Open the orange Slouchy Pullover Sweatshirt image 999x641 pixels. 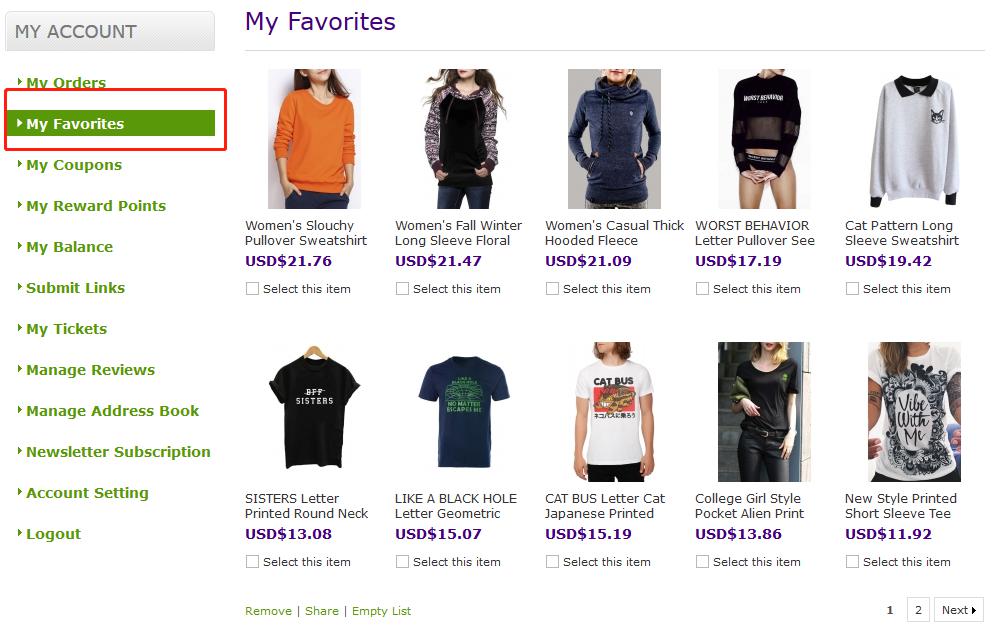314,139
